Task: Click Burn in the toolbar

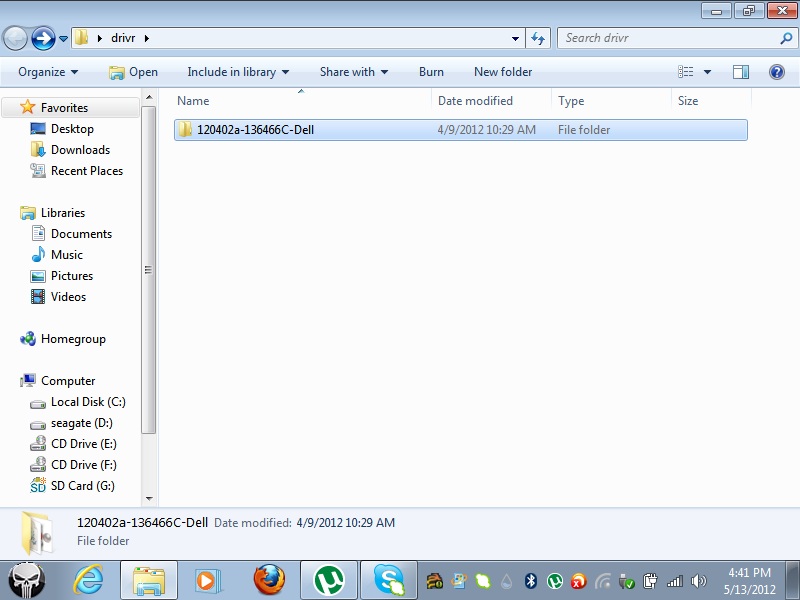Action: 431,72
